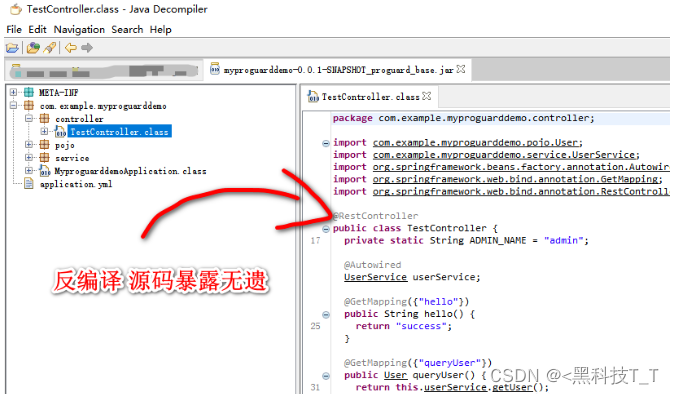Viewport: 674px width, 394px height.
Task: Open the Search menu
Action: coord(127,30)
